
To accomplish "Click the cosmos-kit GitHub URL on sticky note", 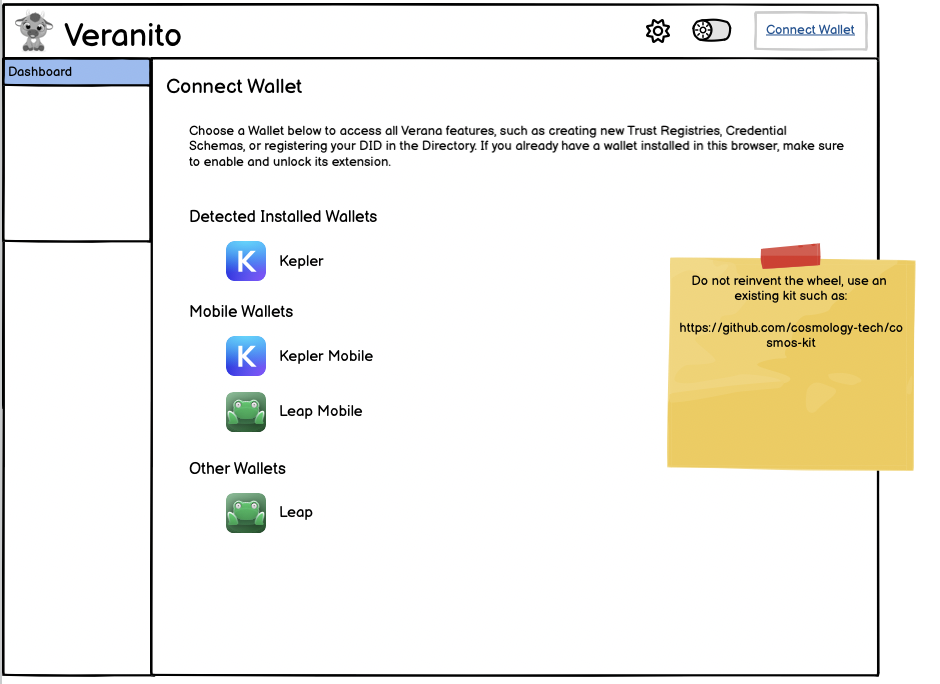I will click(791, 335).
